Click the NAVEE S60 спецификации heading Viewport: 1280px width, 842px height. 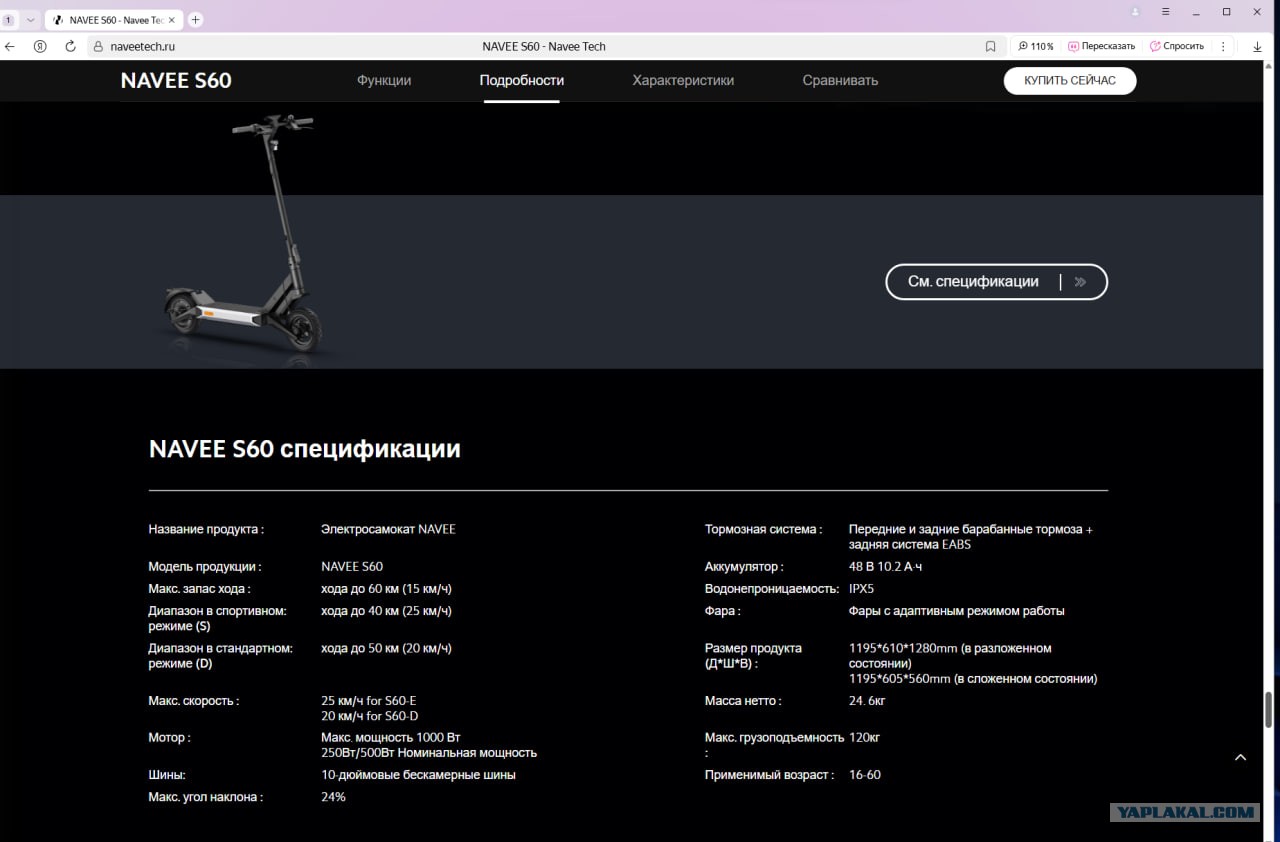[305, 449]
